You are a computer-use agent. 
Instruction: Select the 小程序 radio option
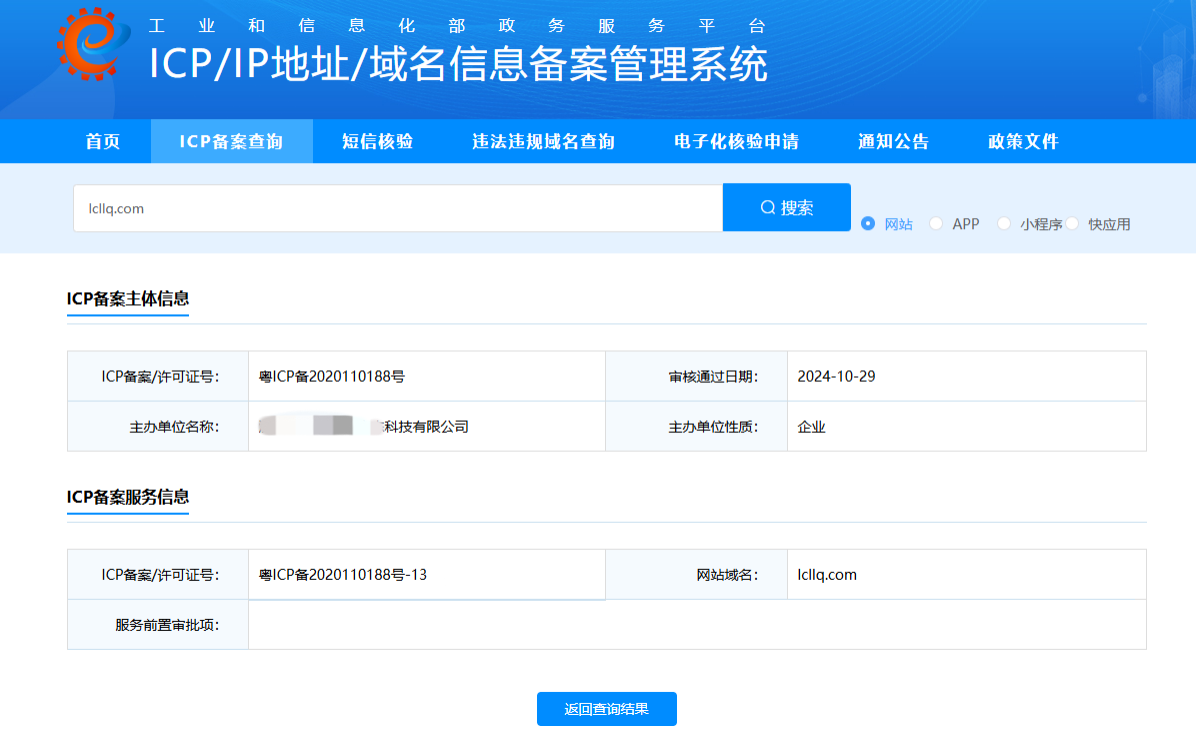click(1004, 224)
